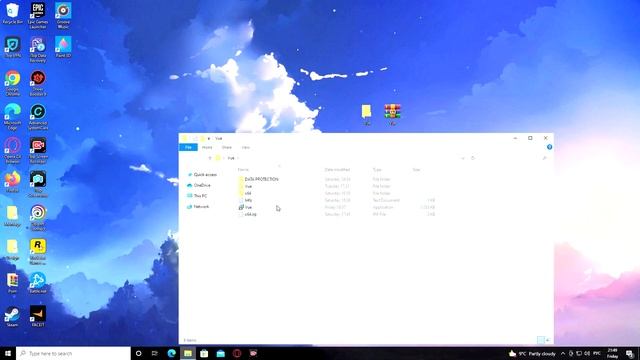Open the red Opera icon on taskbar
640x360 pixels.
(237, 353)
